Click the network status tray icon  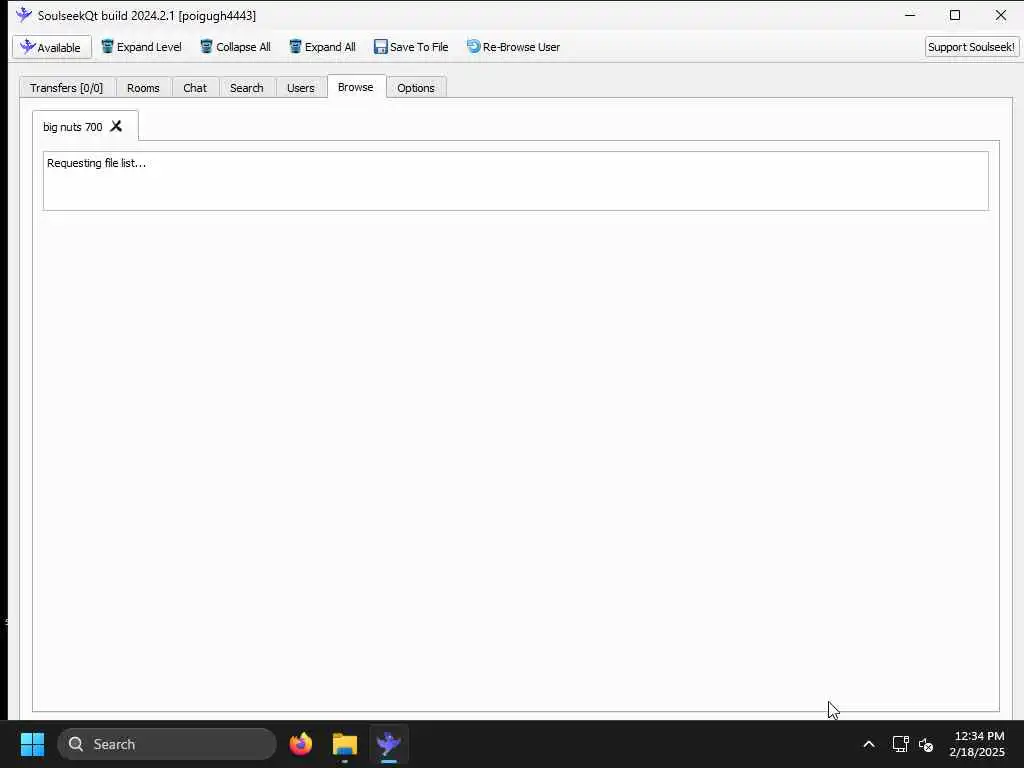coord(901,744)
